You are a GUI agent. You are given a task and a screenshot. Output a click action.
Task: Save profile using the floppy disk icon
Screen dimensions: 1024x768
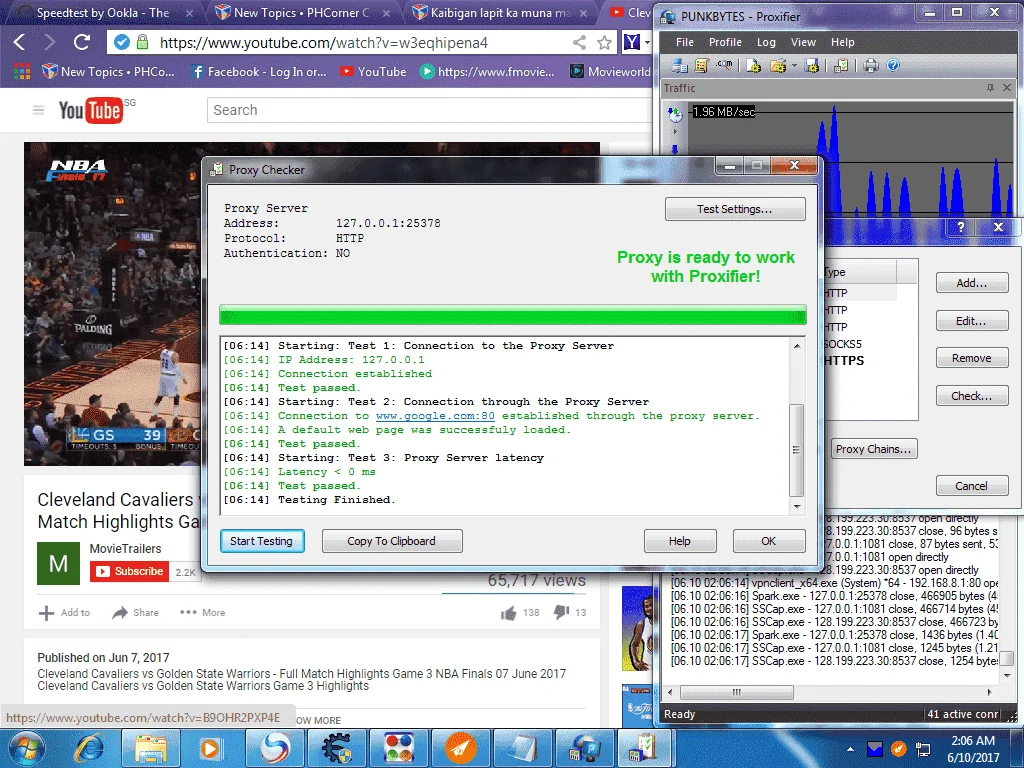pyautogui.click(x=812, y=65)
